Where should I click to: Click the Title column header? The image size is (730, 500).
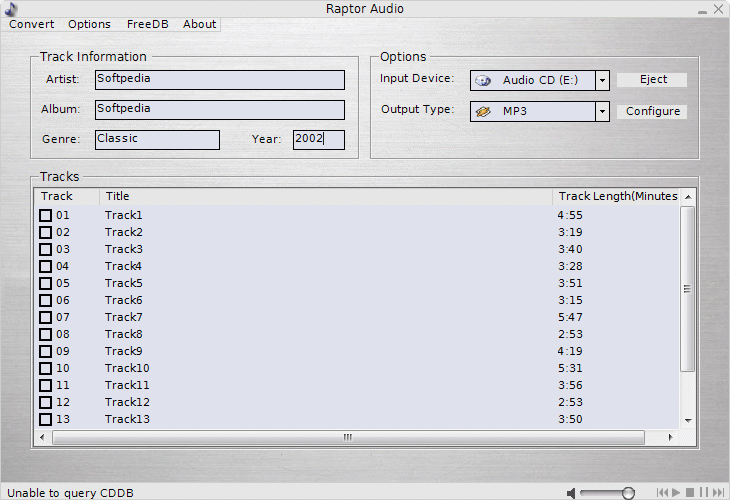point(326,196)
